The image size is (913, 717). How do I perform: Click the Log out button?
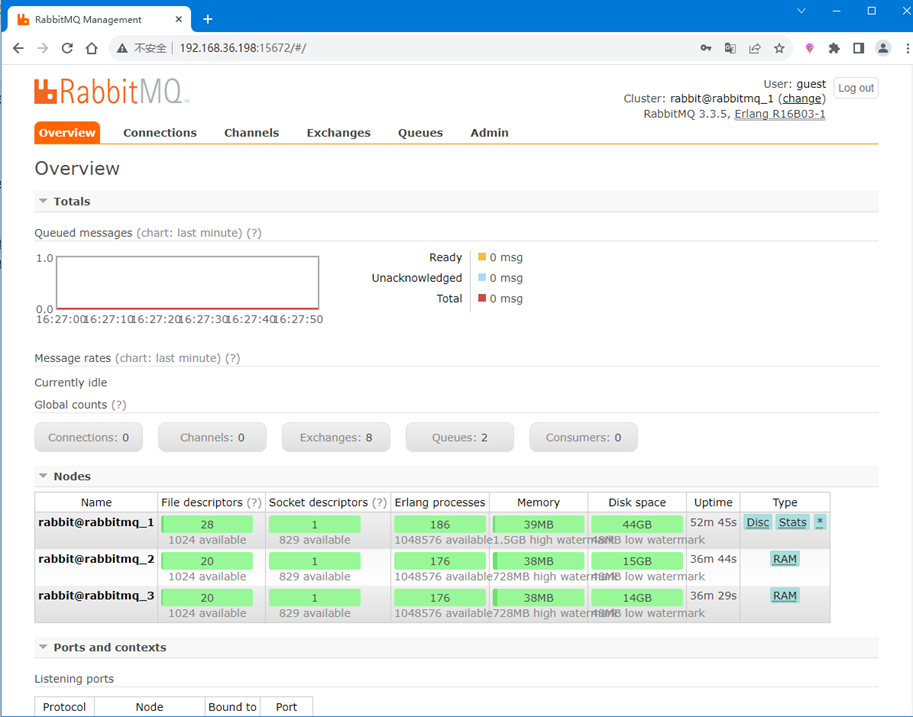[x=855, y=88]
